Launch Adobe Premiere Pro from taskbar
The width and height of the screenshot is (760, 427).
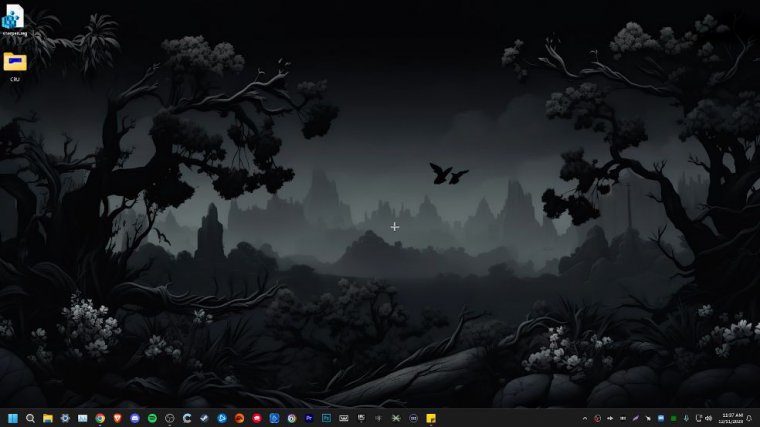click(x=309, y=418)
